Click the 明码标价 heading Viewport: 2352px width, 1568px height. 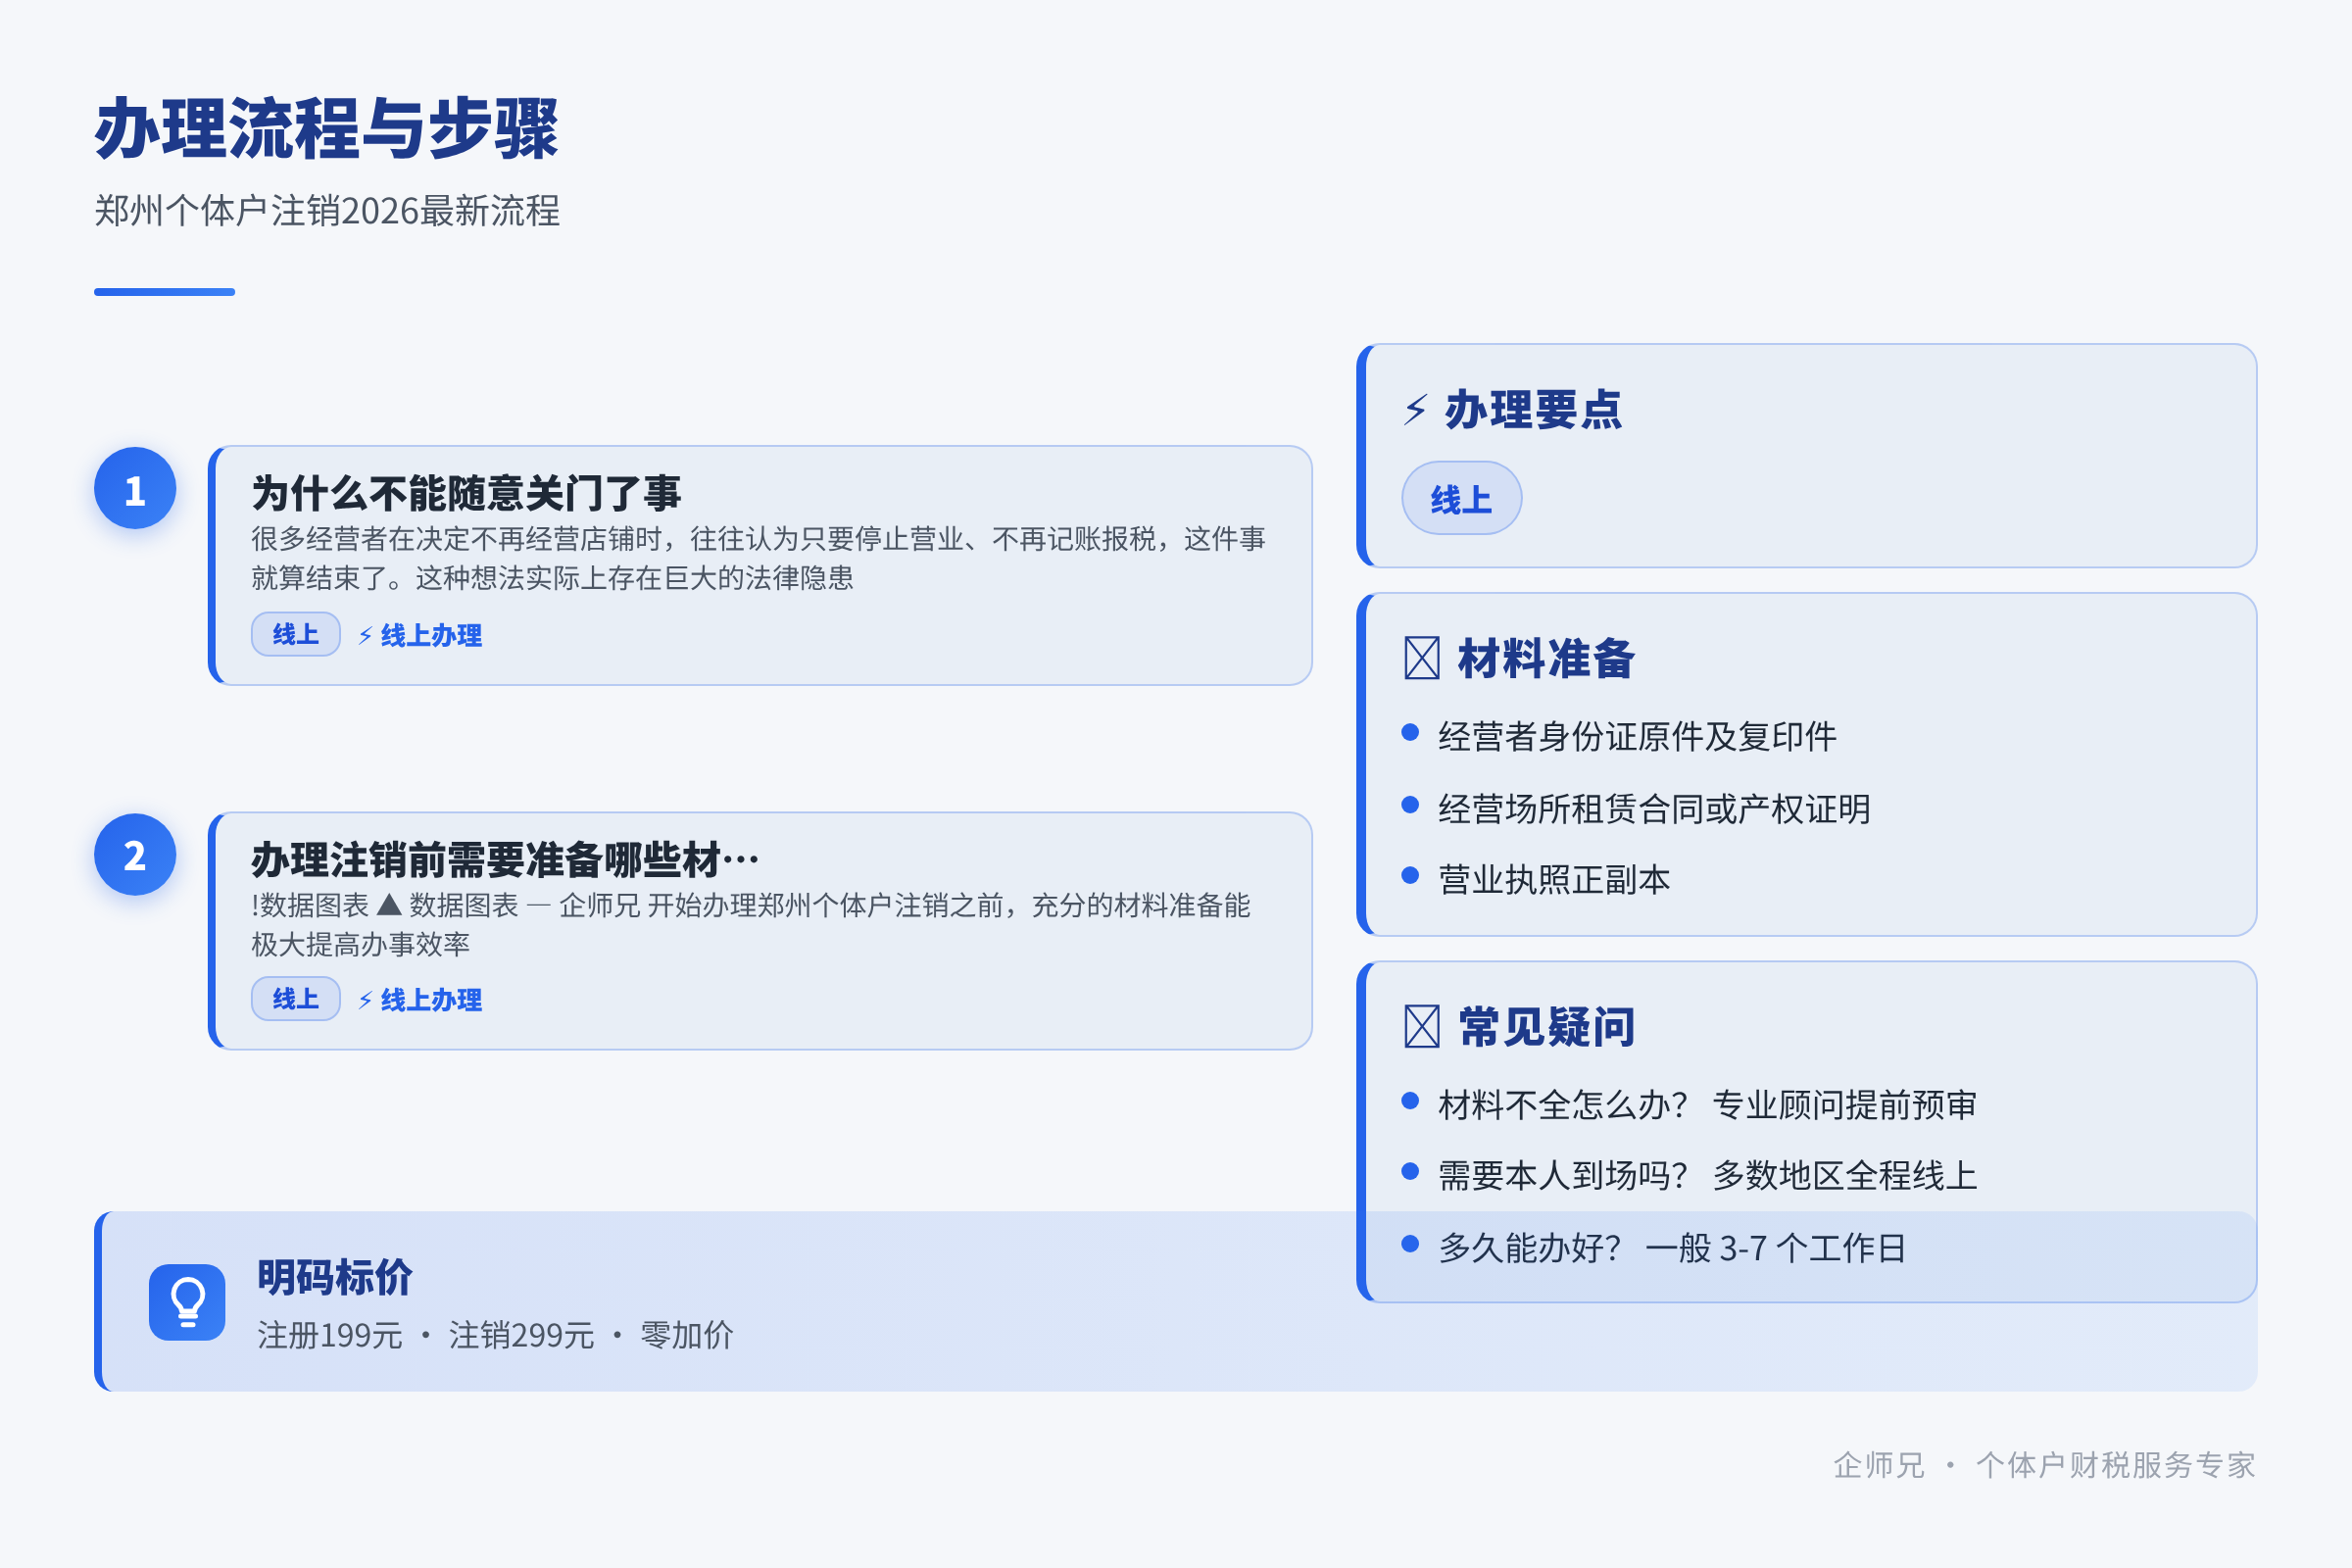point(335,1277)
